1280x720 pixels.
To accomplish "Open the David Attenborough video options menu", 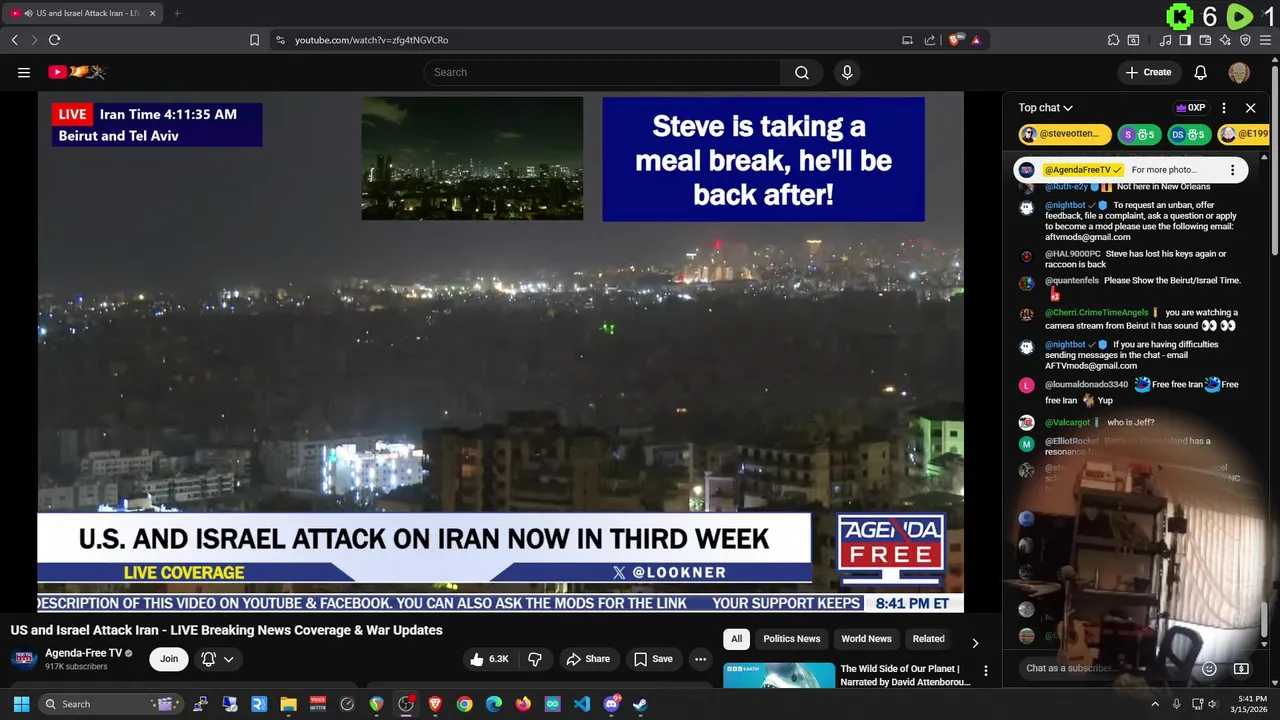I will coord(985,671).
